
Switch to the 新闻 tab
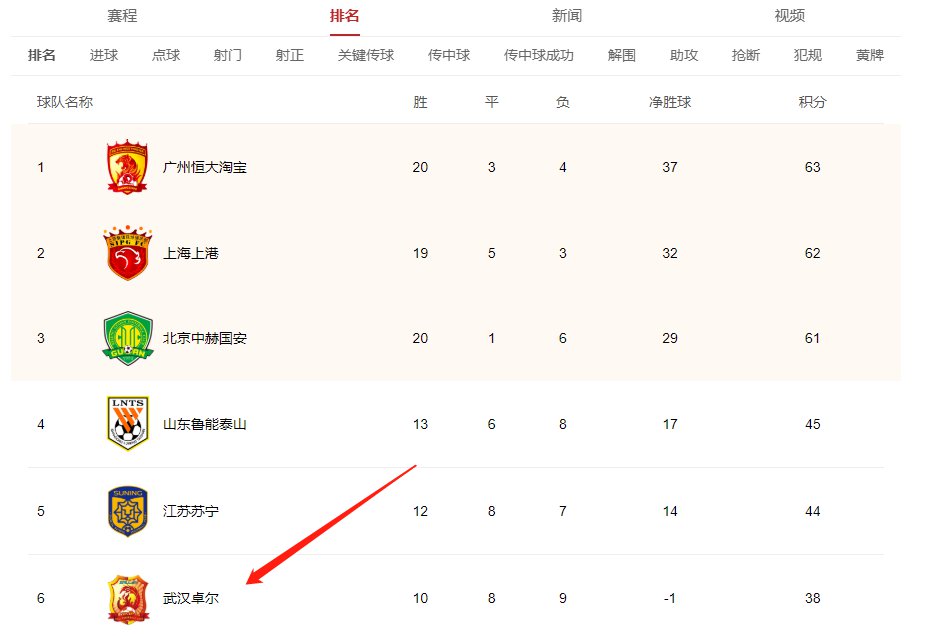(x=567, y=16)
